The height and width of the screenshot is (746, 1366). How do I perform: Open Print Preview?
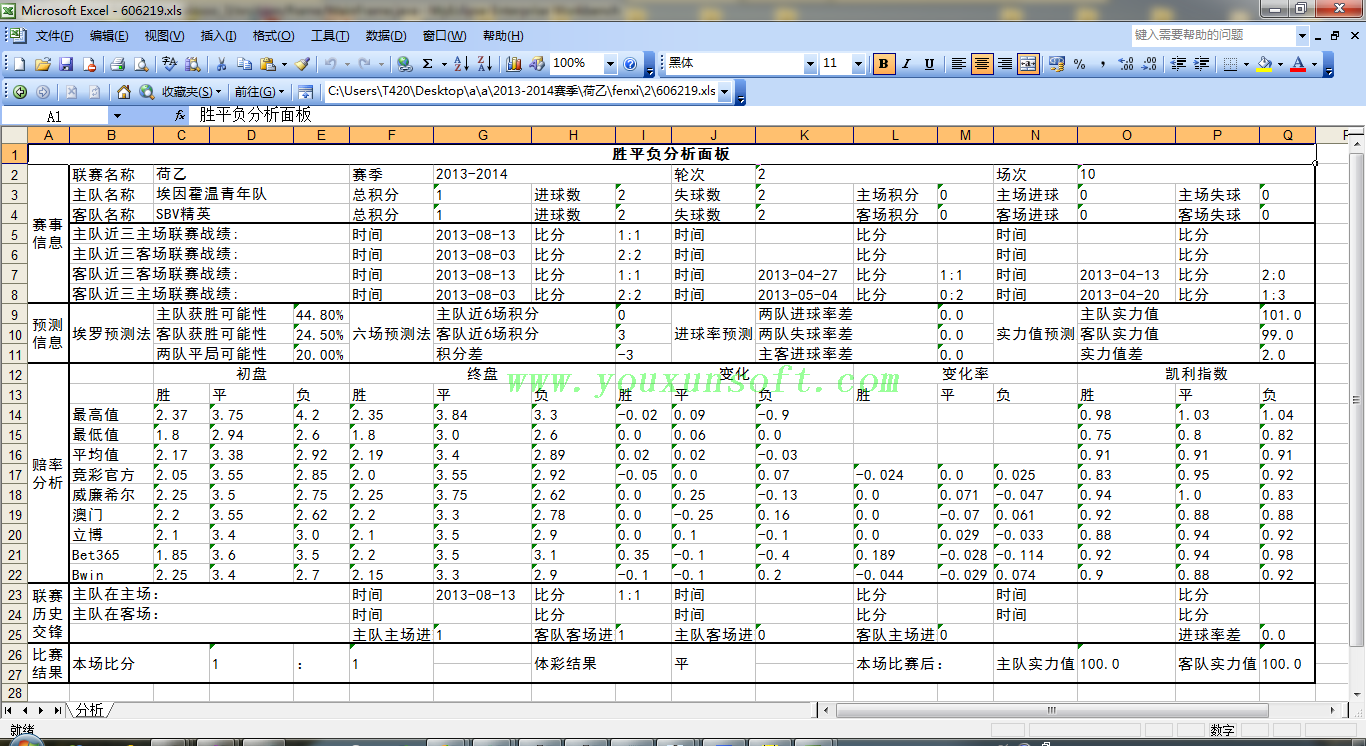[141, 64]
